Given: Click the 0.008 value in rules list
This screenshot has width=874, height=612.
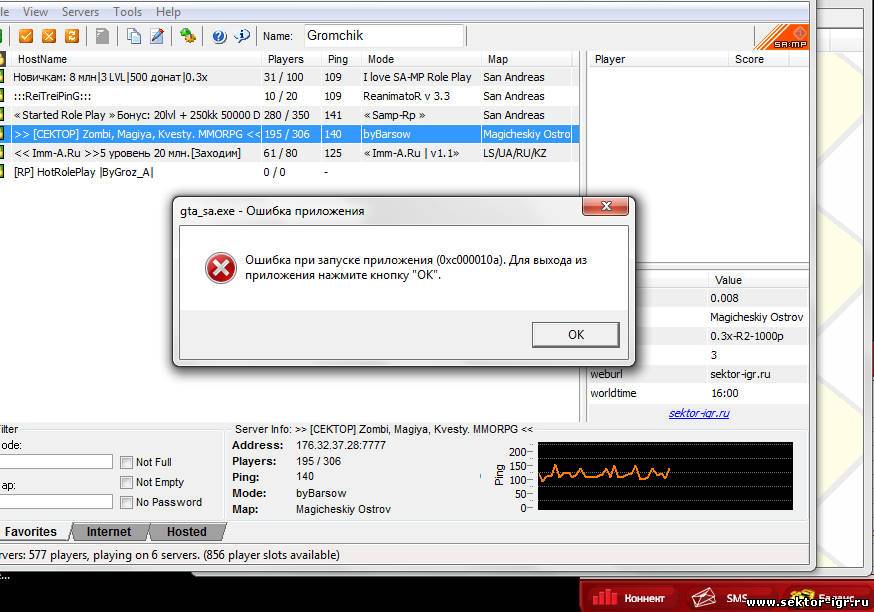Looking at the screenshot, I should click(x=724, y=298).
